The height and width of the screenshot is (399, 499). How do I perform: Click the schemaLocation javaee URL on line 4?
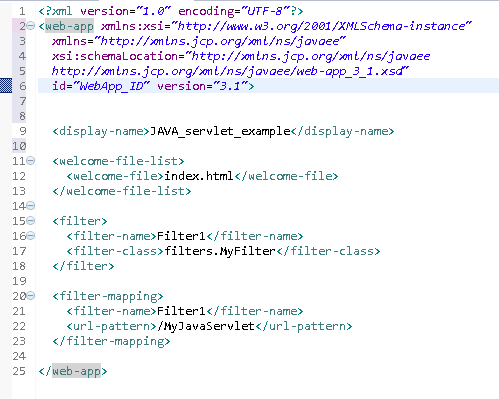click(x=308, y=56)
